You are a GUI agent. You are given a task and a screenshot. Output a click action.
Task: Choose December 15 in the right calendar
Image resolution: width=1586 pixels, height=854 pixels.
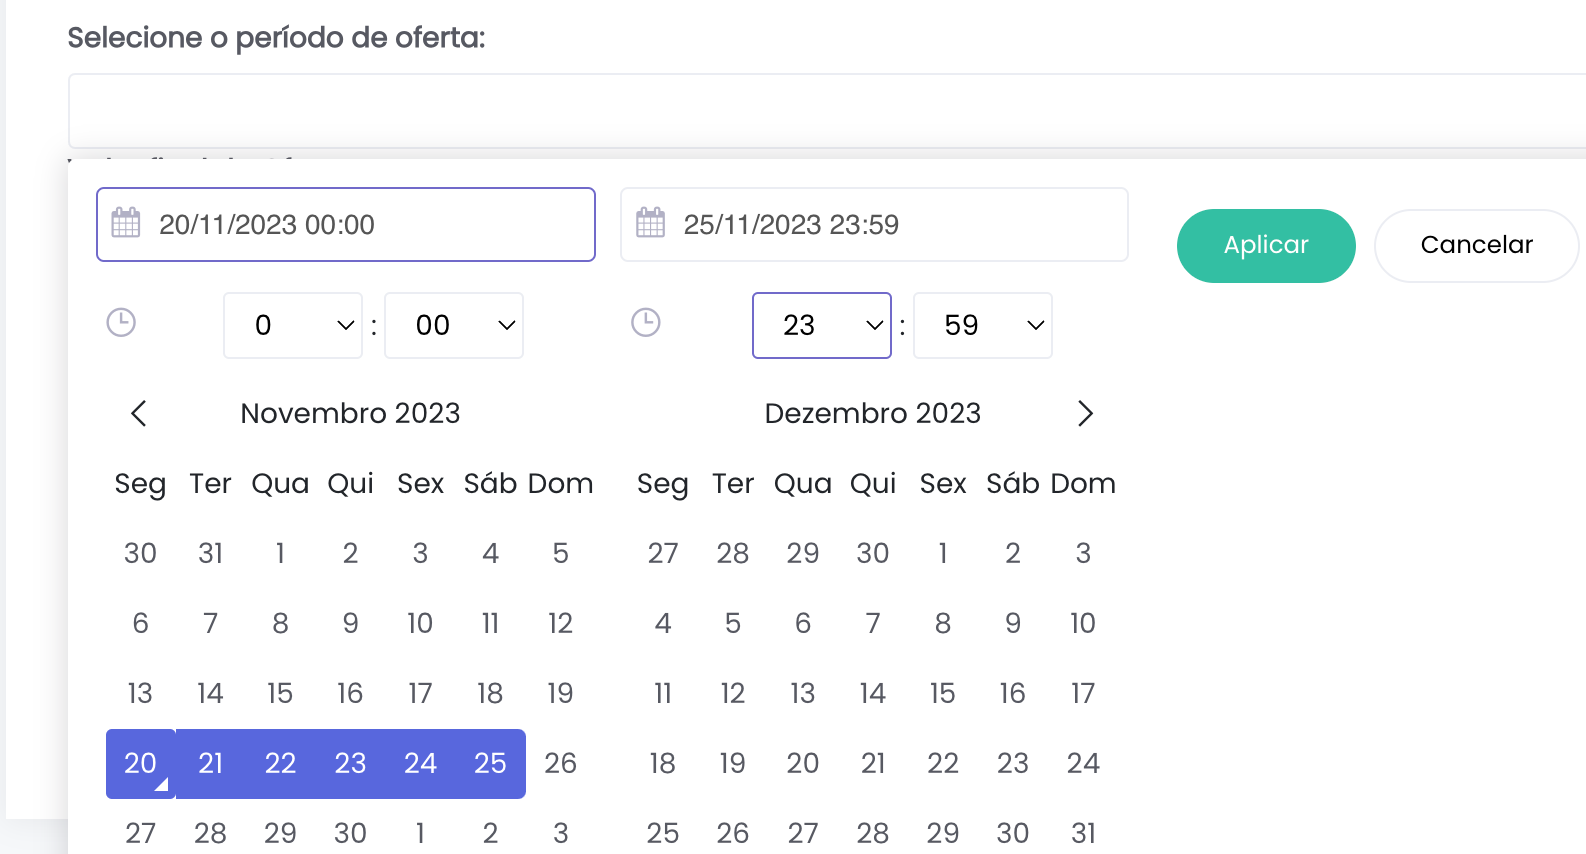point(942,694)
